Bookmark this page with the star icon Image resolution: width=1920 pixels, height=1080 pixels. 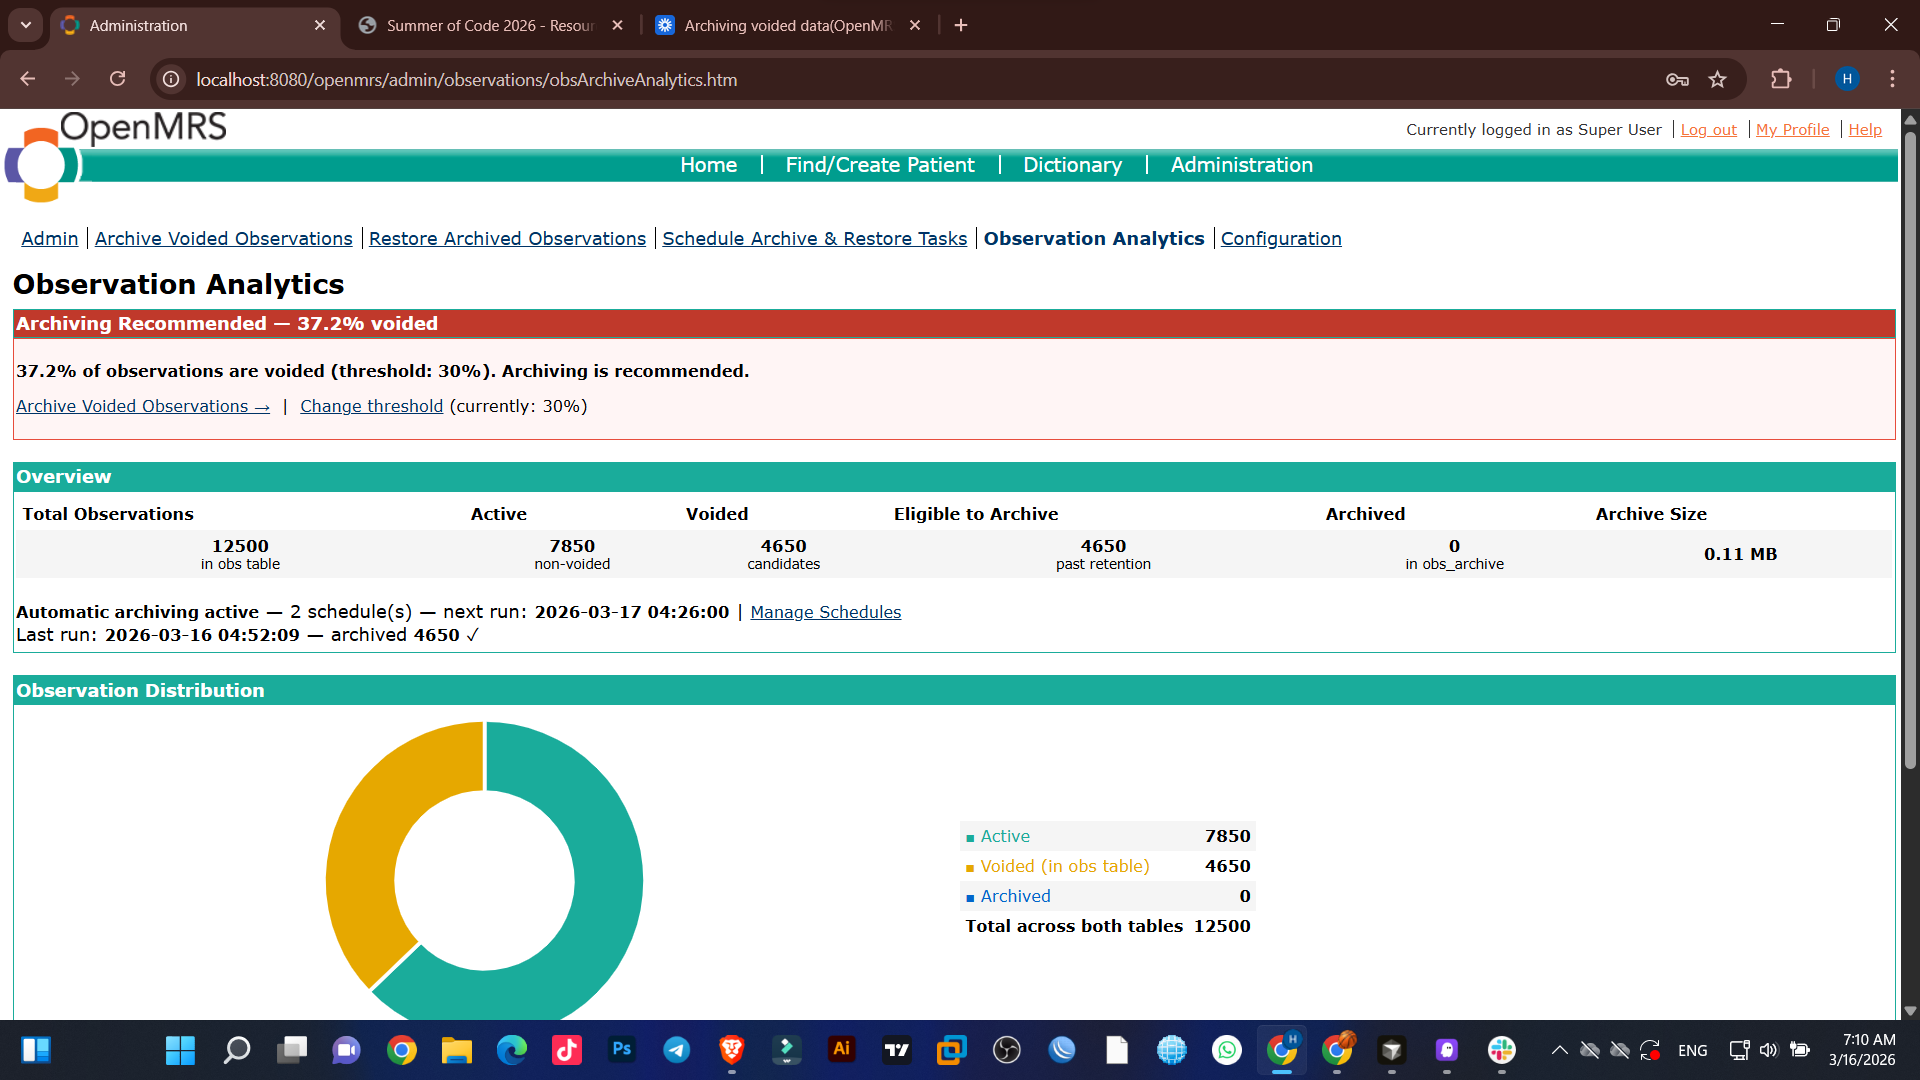point(1717,79)
